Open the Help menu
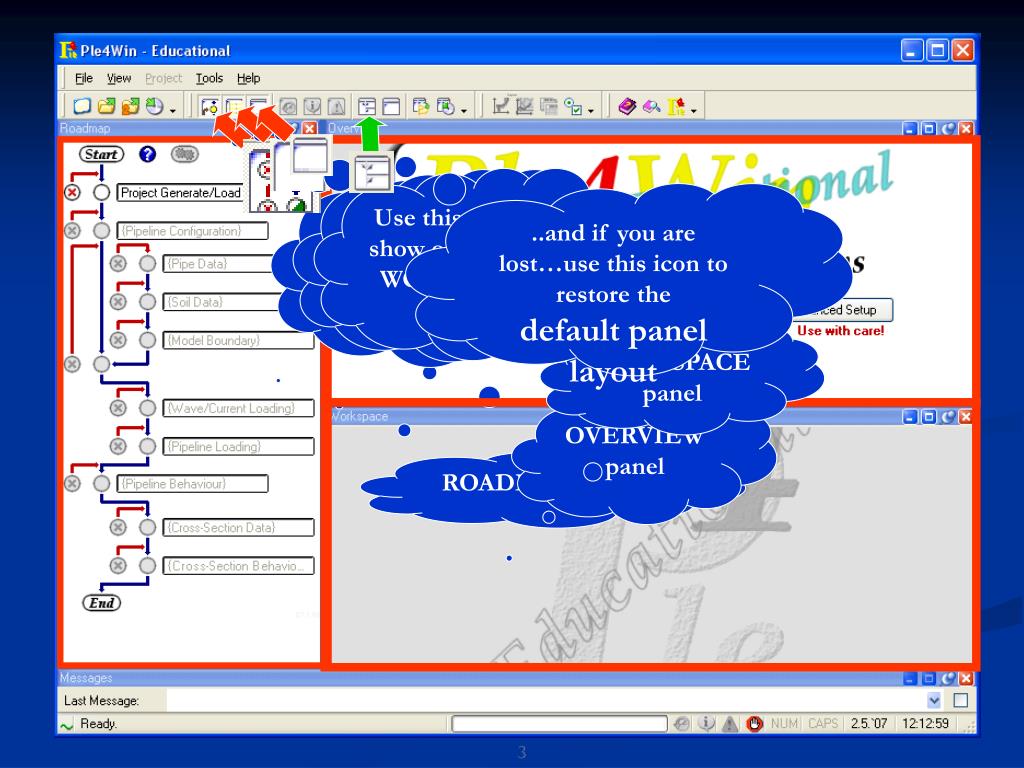 point(248,78)
